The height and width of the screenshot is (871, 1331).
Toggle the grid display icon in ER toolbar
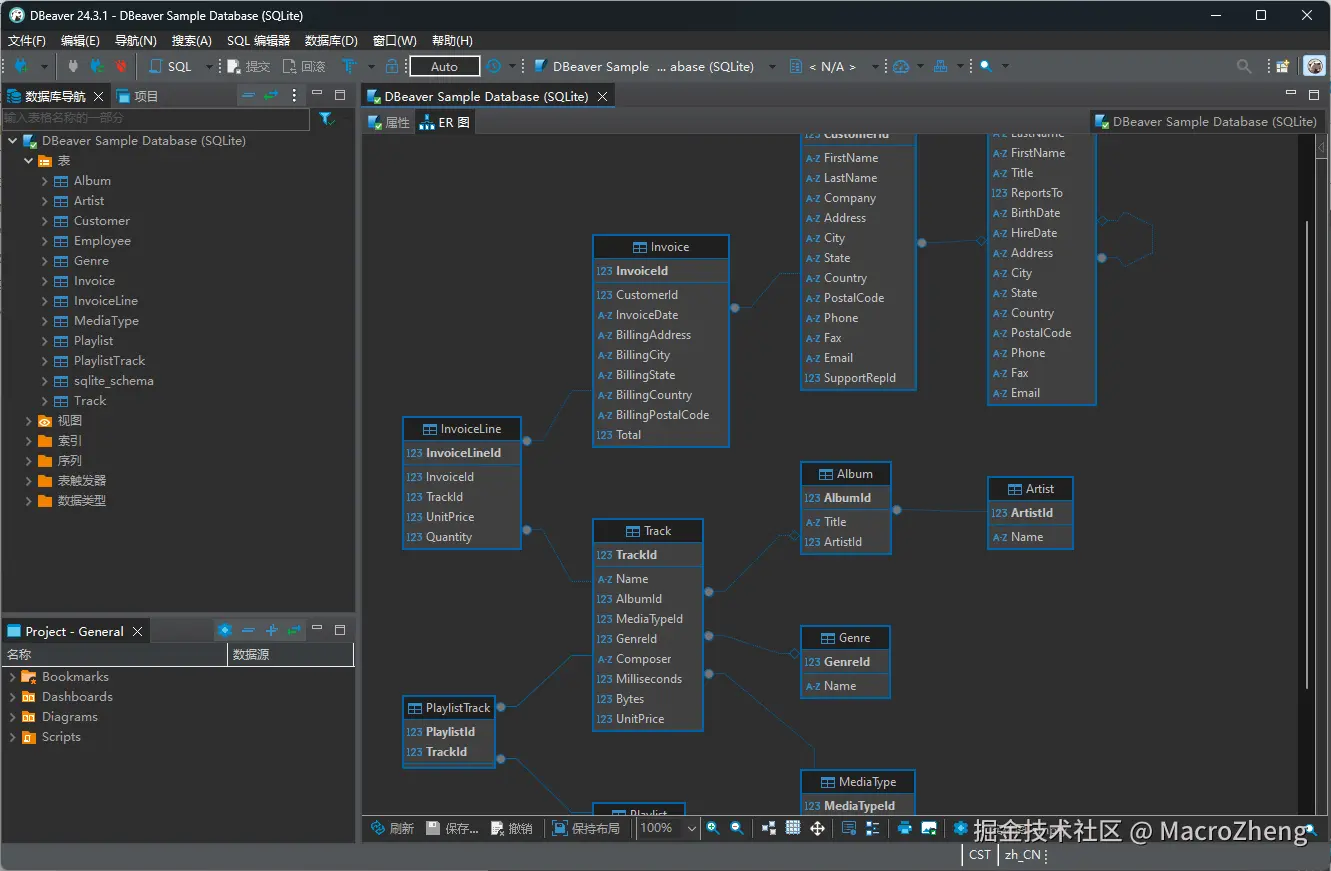point(793,828)
